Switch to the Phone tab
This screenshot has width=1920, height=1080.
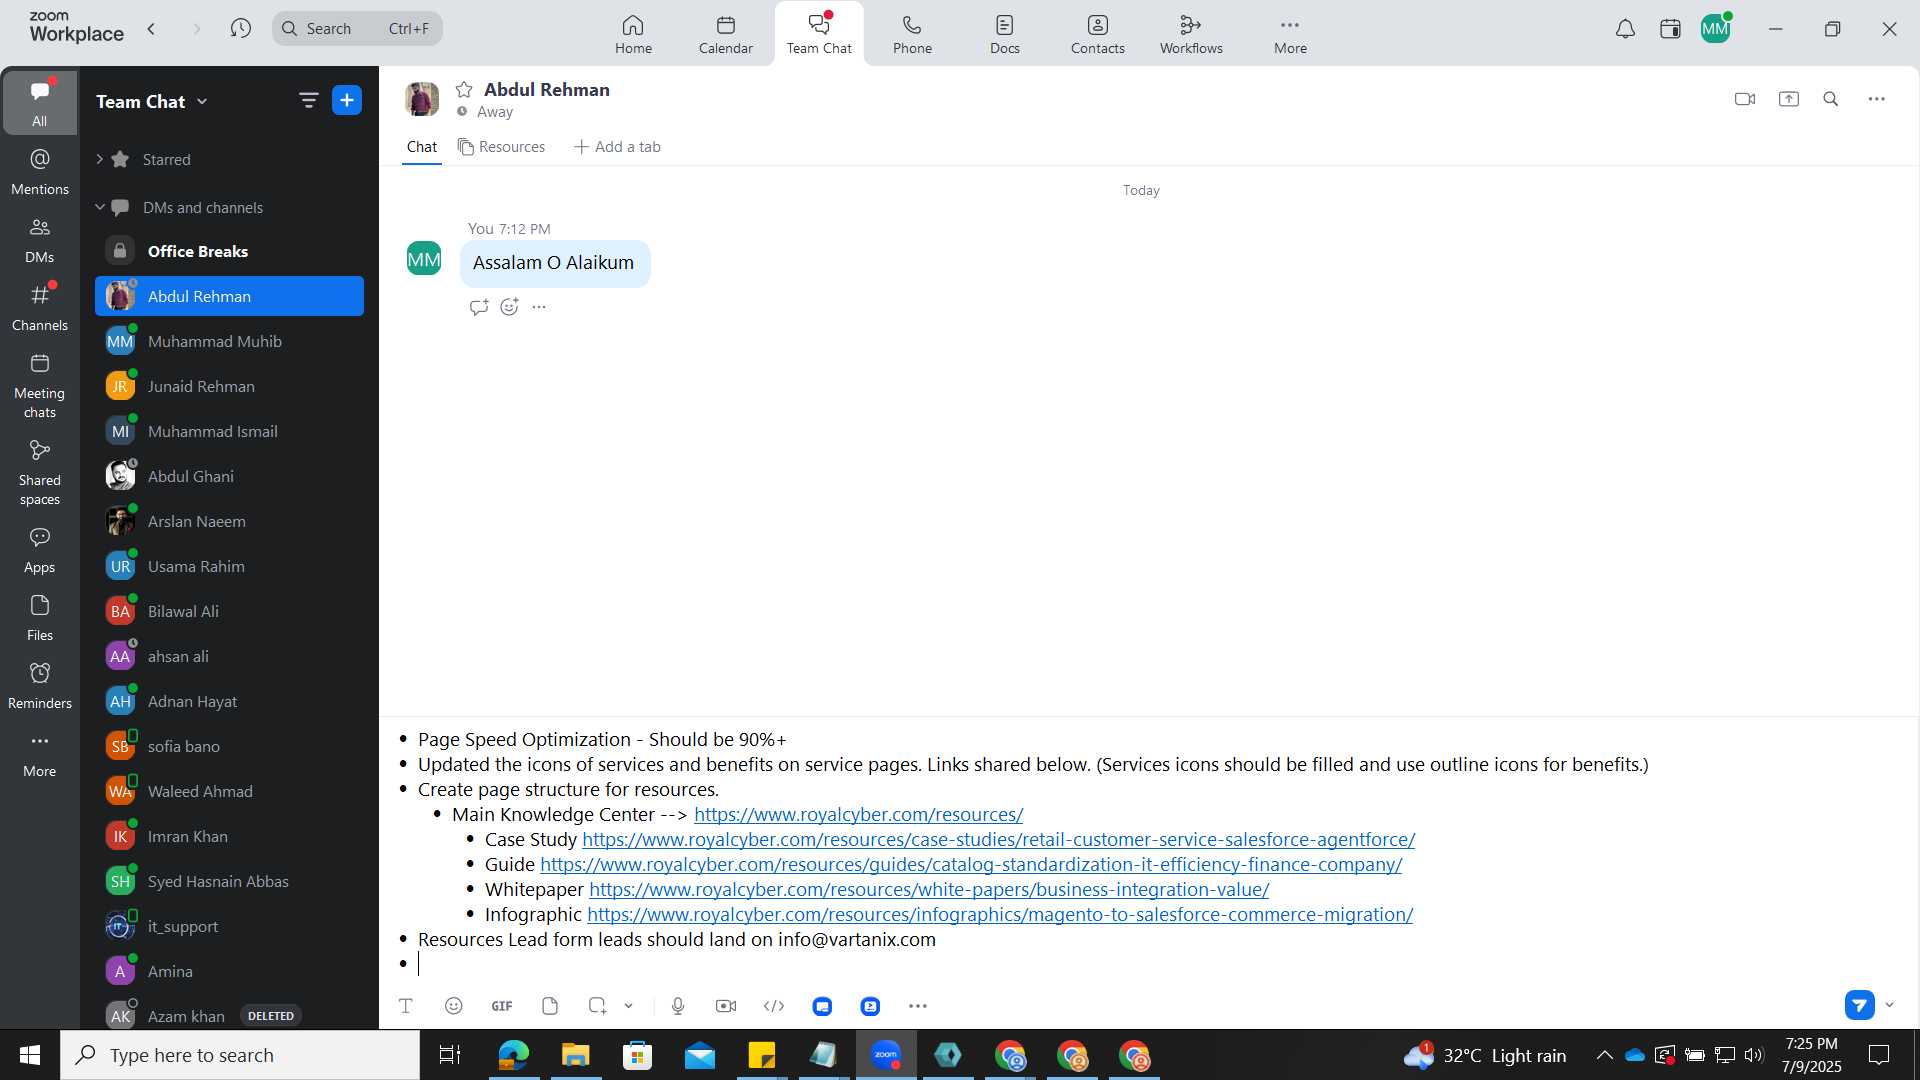[912, 34]
